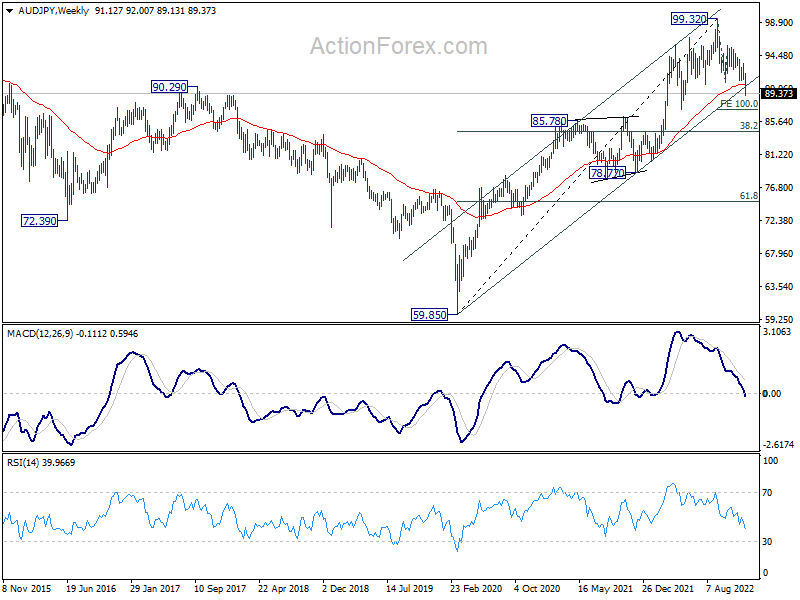Click the 10 Sep 2017 date label
The width and height of the screenshot is (800, 600).
pos(220,588)
